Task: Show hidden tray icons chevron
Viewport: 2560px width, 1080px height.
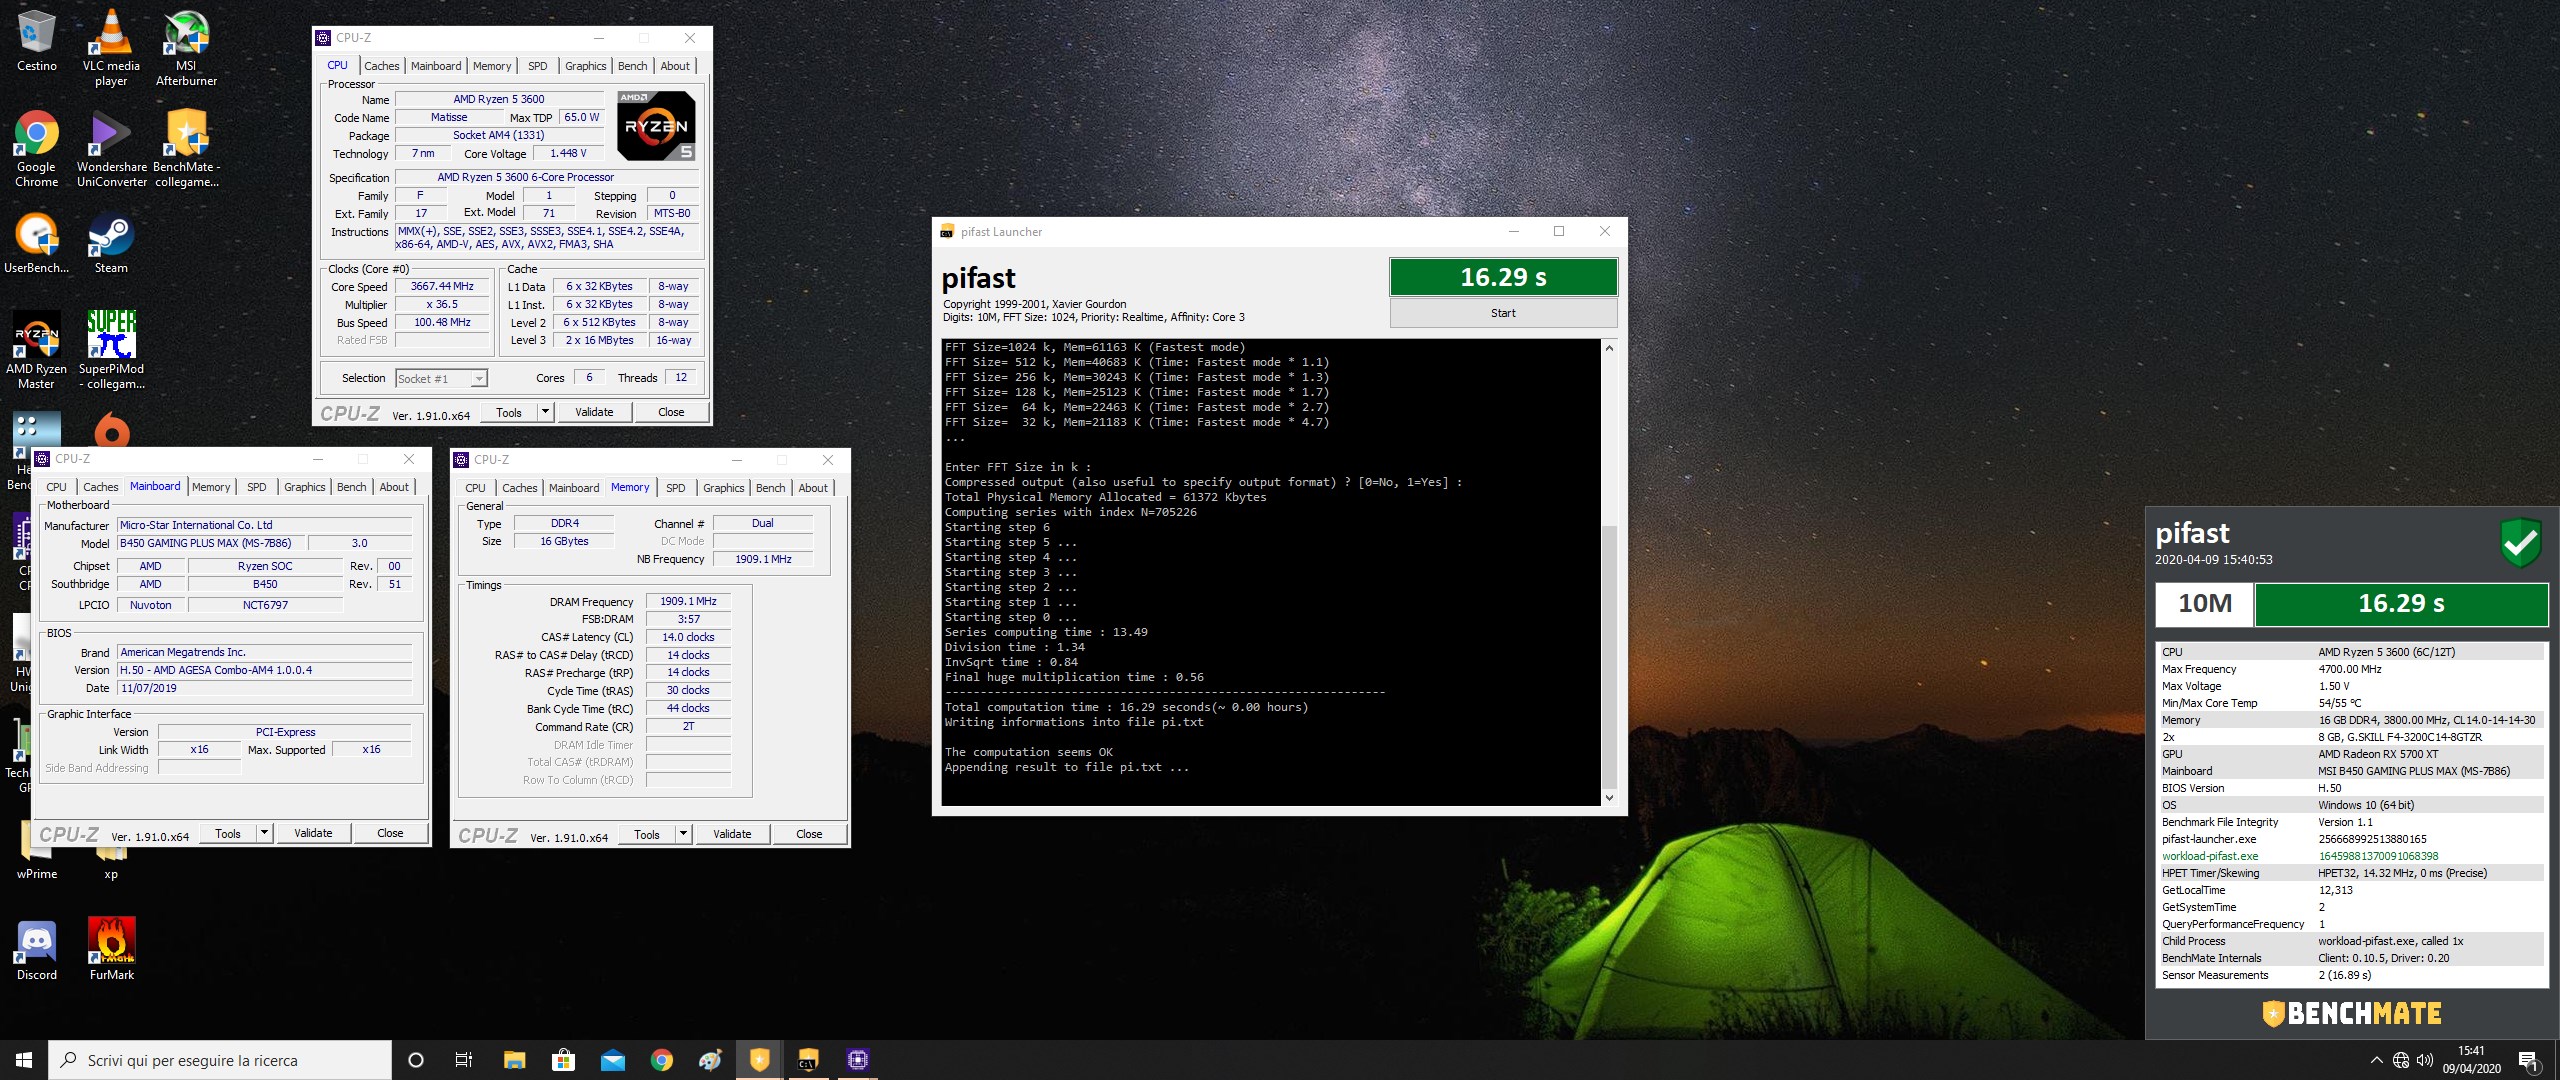Action: click(2376, 1060)
